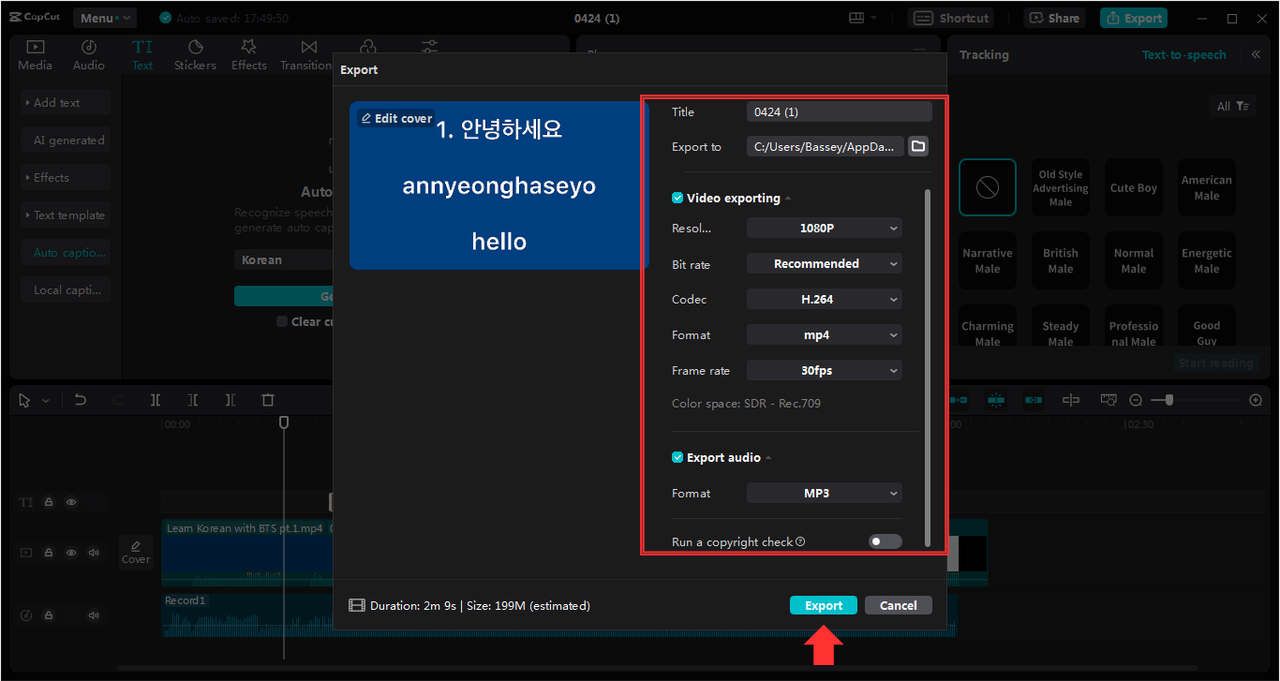Select the Narrative Male voice
This screenshot has height=681, width=1280.
click(988, 261)
